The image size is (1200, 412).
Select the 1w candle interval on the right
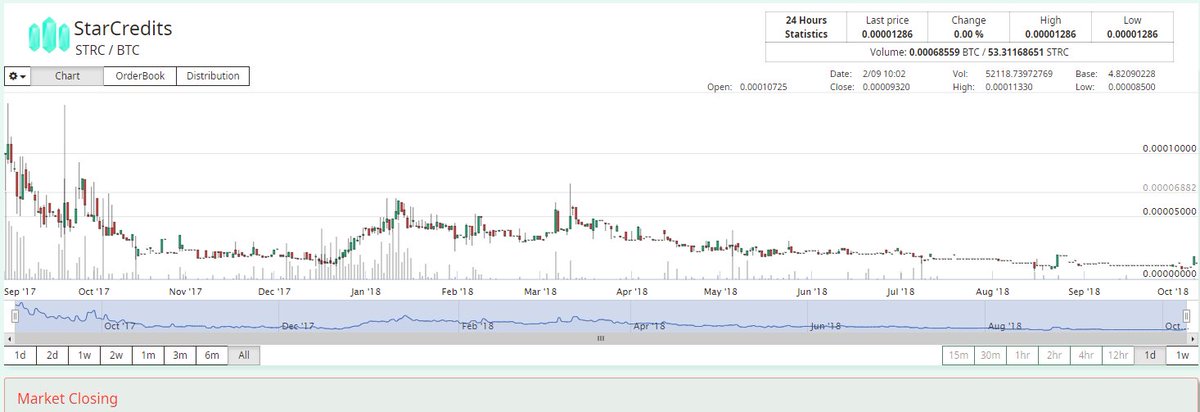point(1181,355)
